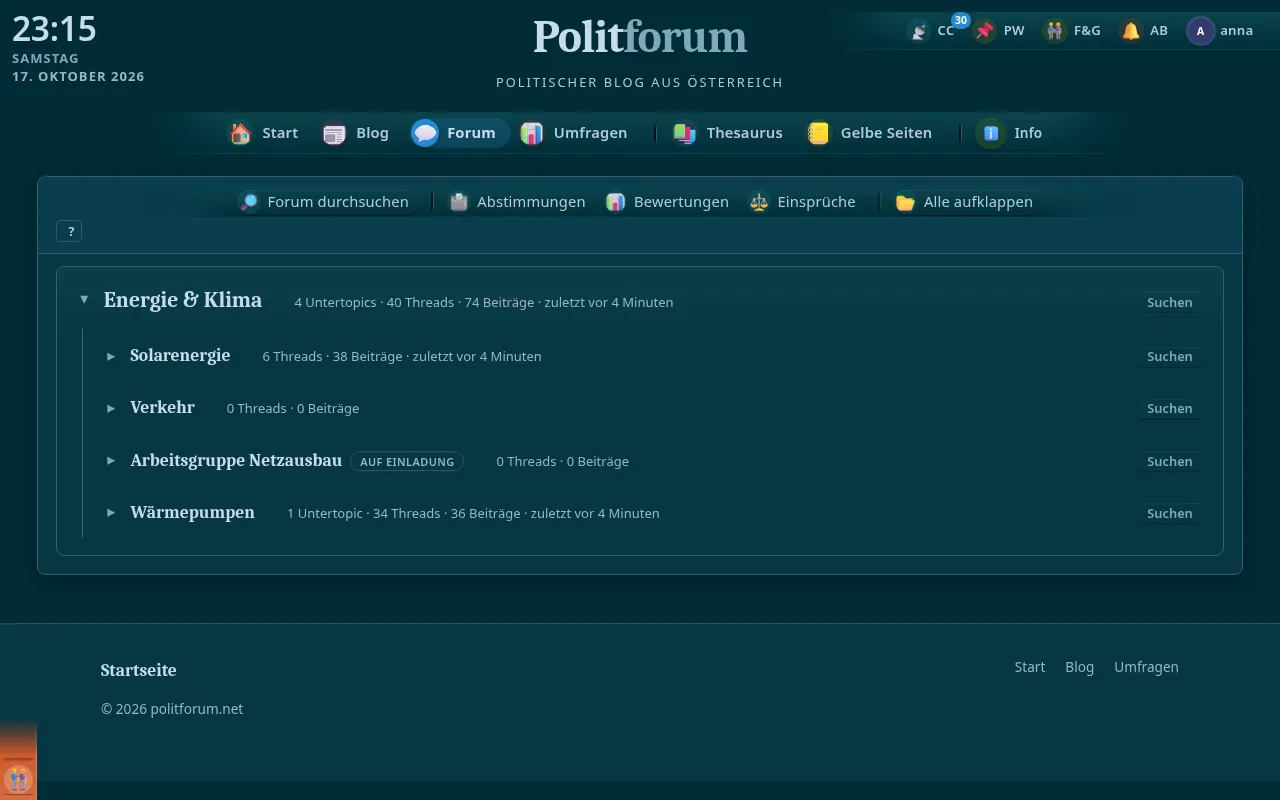Click the question mark help button
1280x800 pixels.
(69, 231)
